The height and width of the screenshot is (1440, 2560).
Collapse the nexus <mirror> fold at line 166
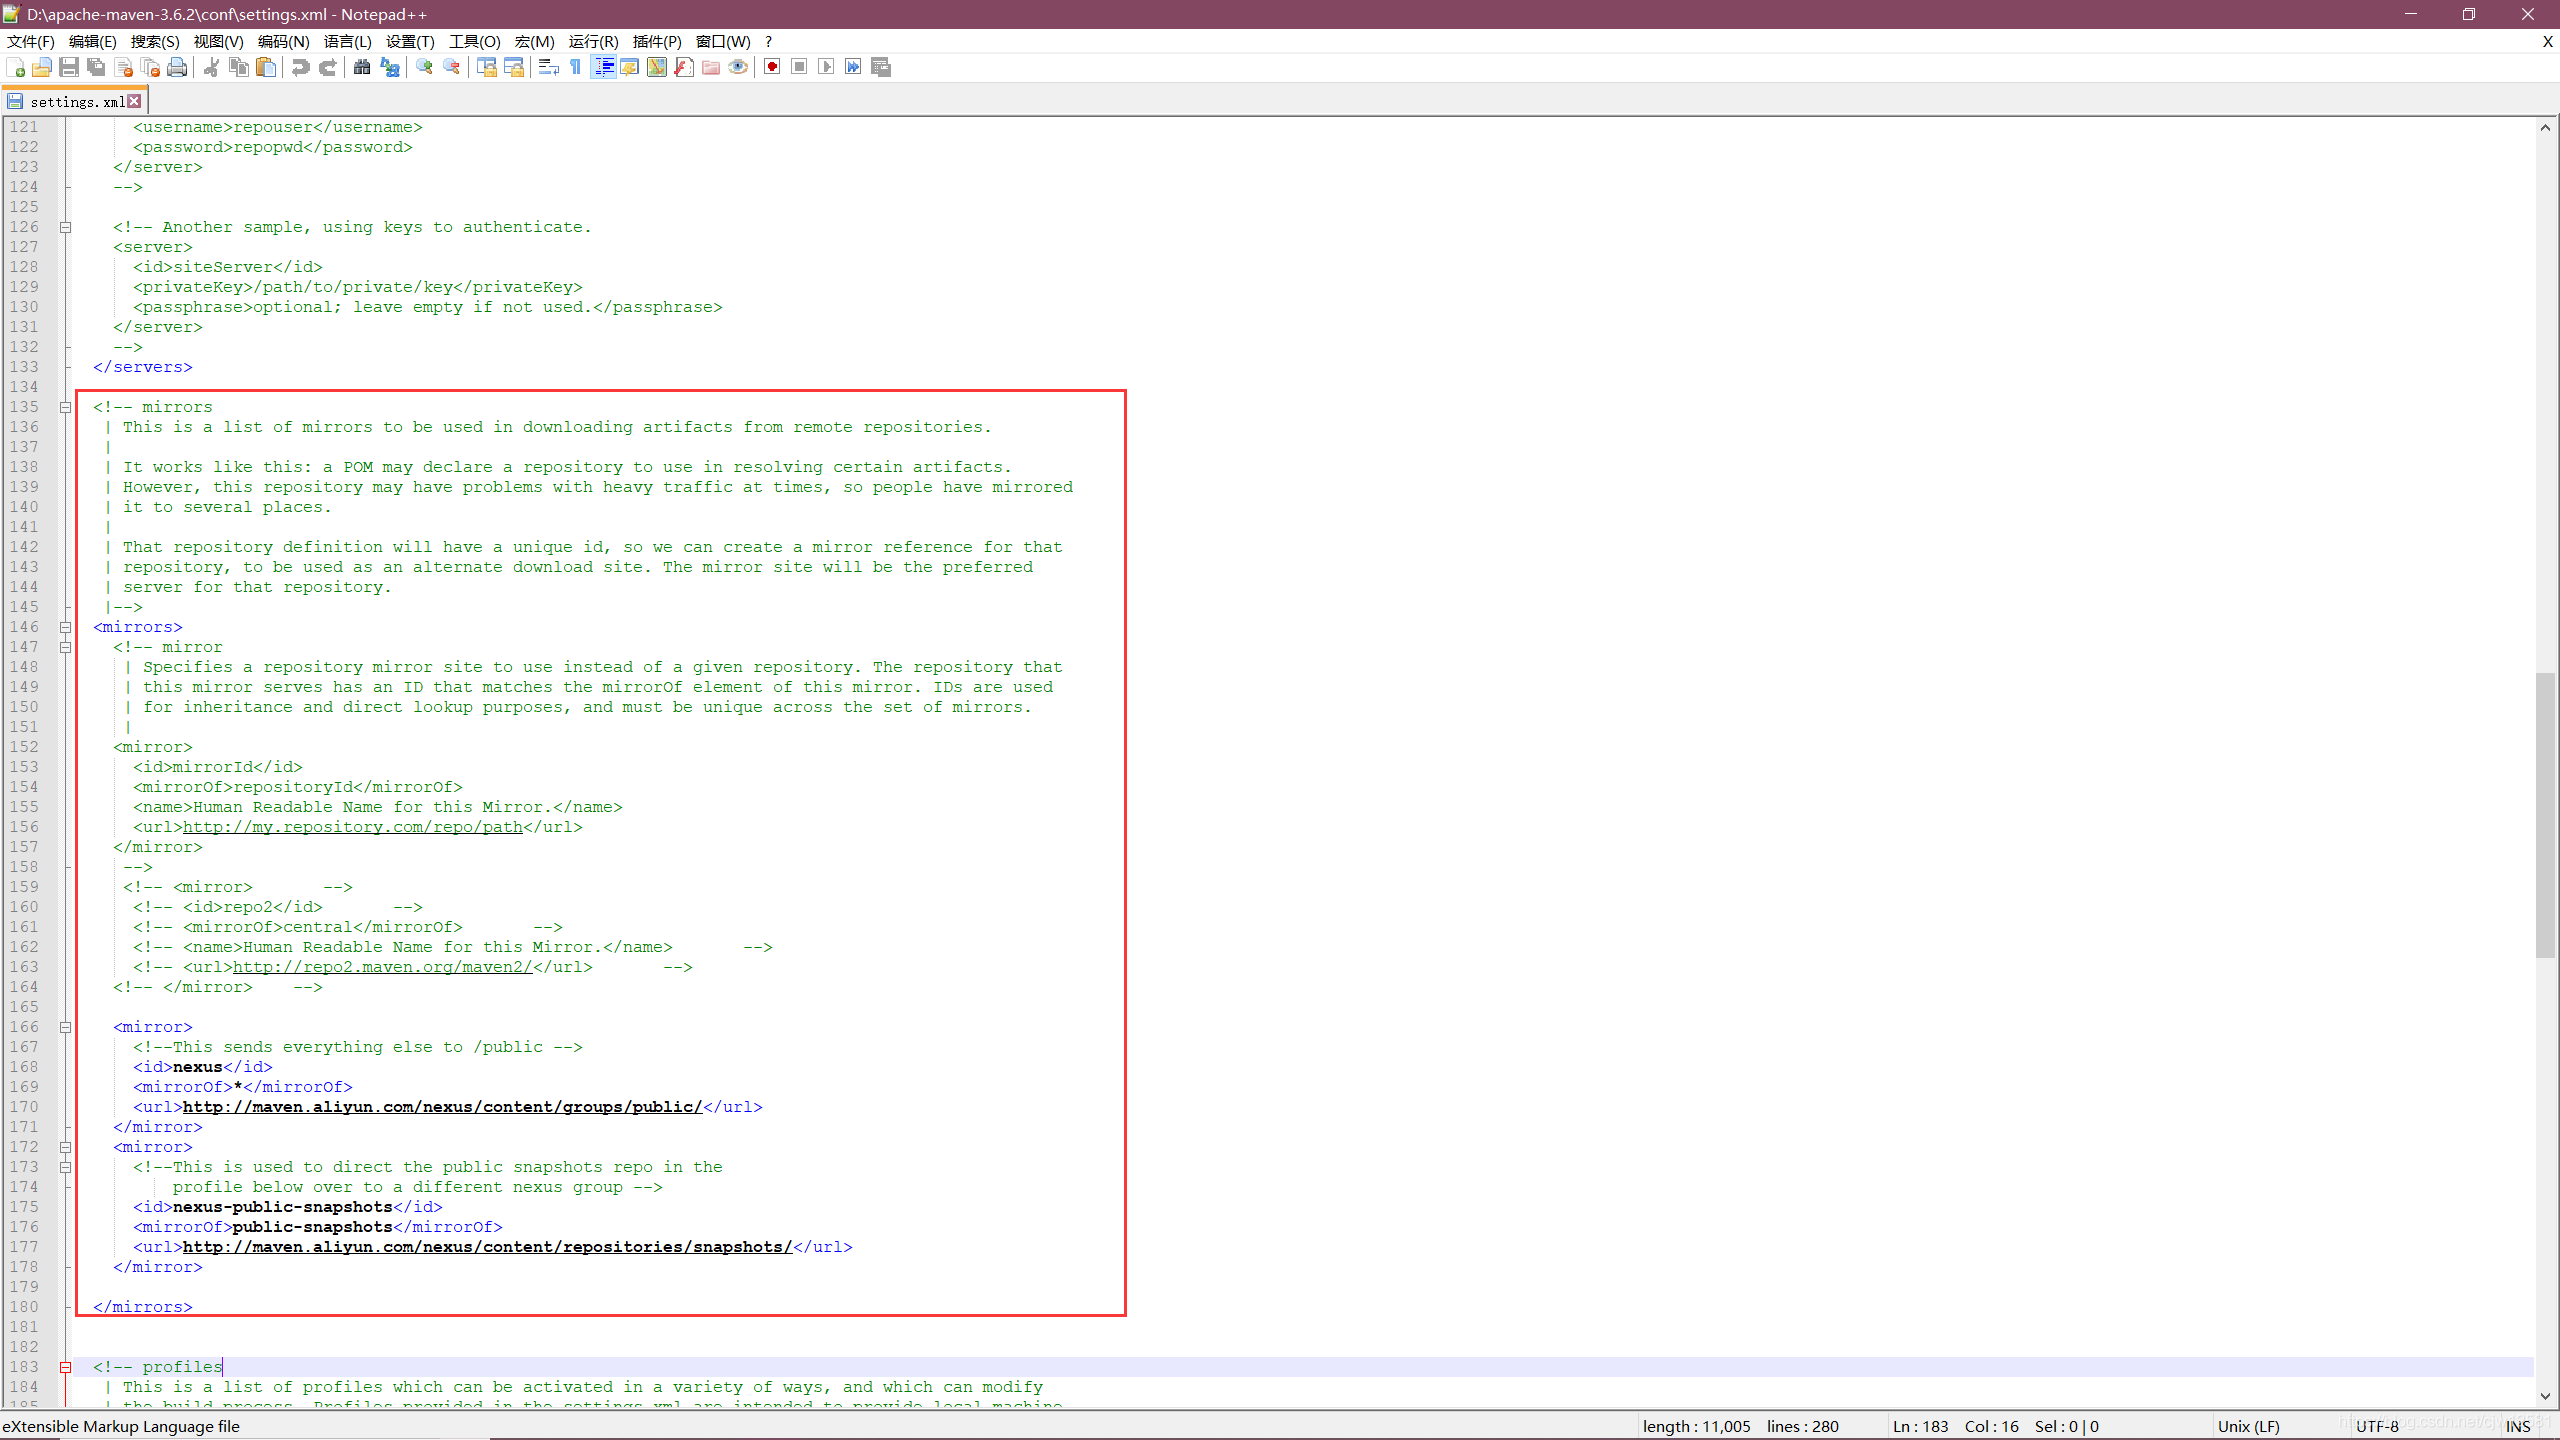[x=66, y=1027]
